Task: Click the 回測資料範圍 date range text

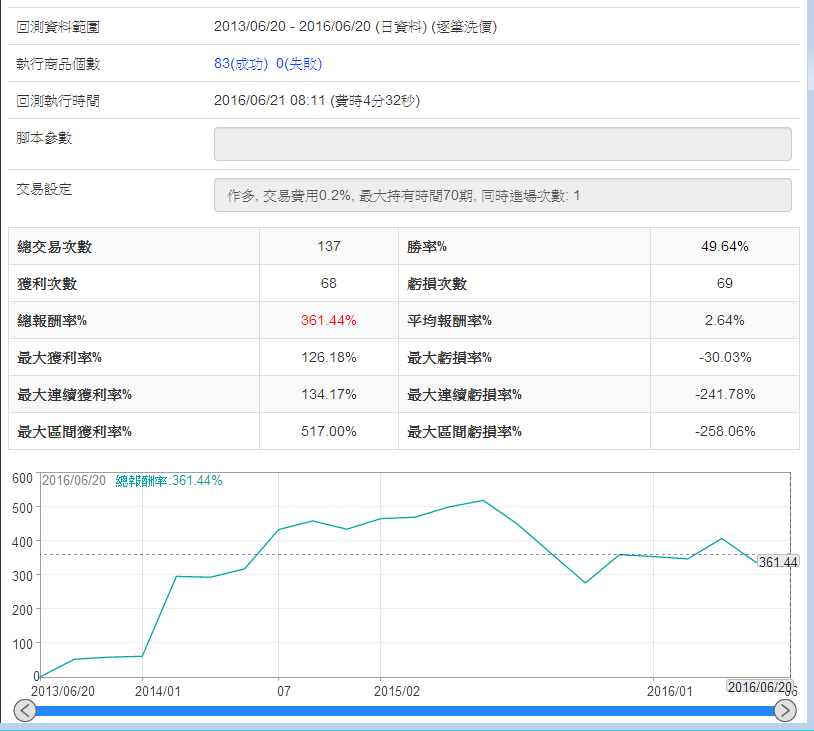Action: click(x=355, y=27)
